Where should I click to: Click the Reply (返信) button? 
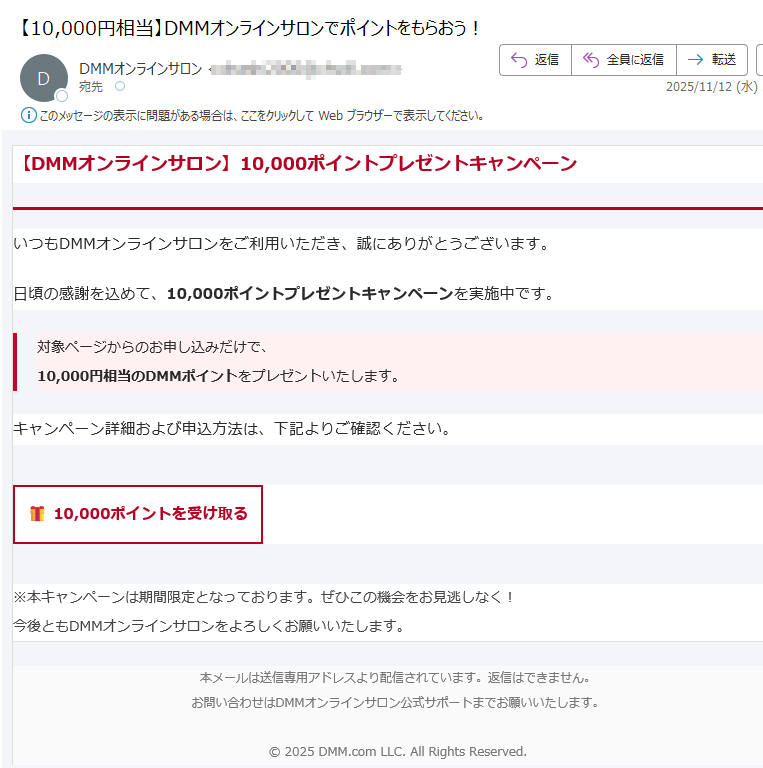[x=535, y=60]
